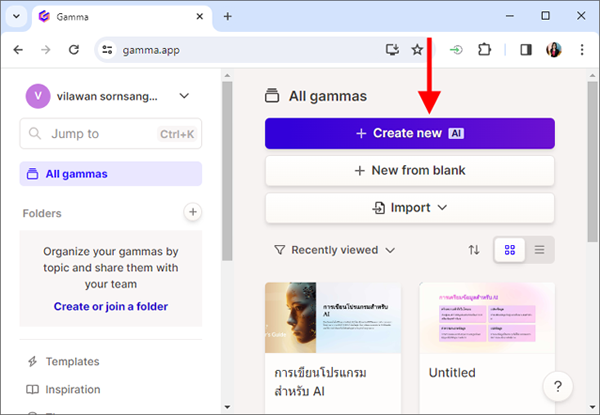600x415 pixels.
Task: Switch to grid view
Action: coord(510,250)
